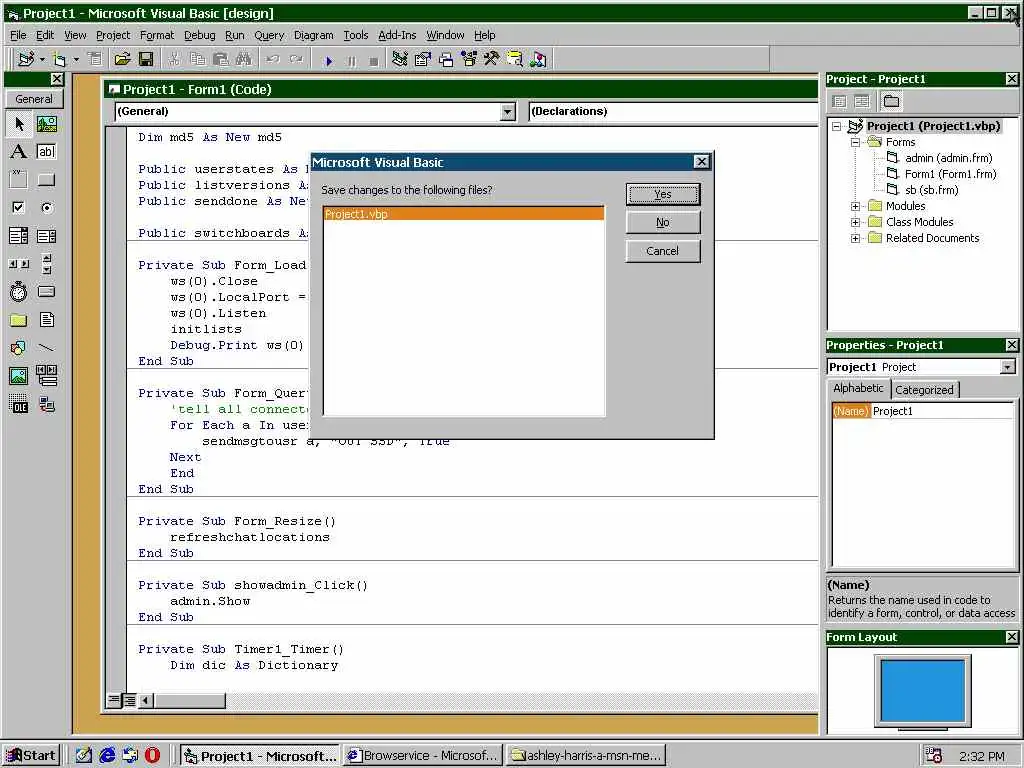Open Form Layout Window toolbar icon
1024x768 pixels.
[446, 60]
